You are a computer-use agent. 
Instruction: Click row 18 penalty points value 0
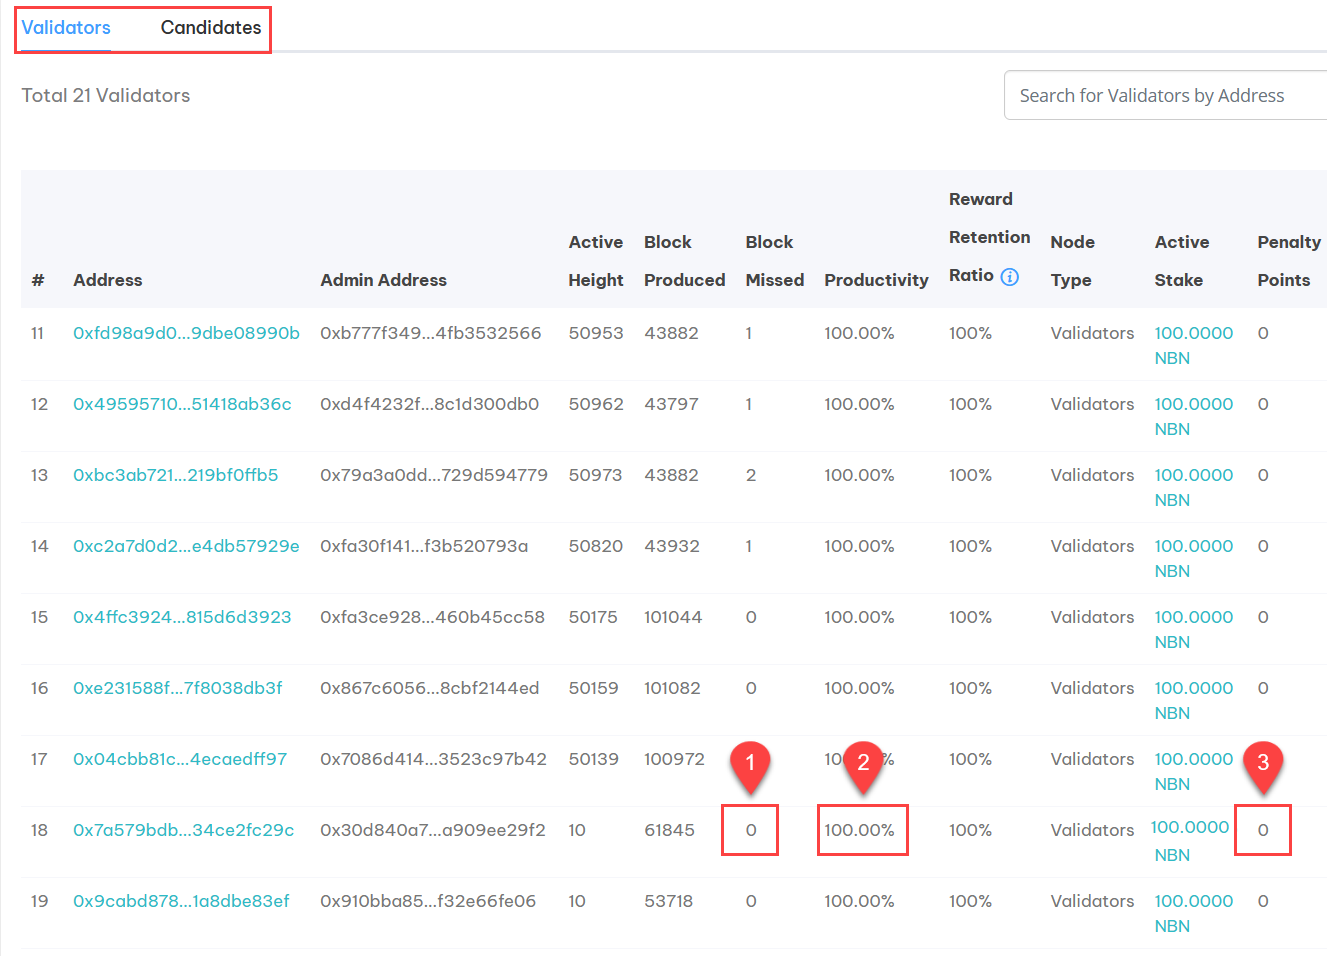[x=1263, y=830]
